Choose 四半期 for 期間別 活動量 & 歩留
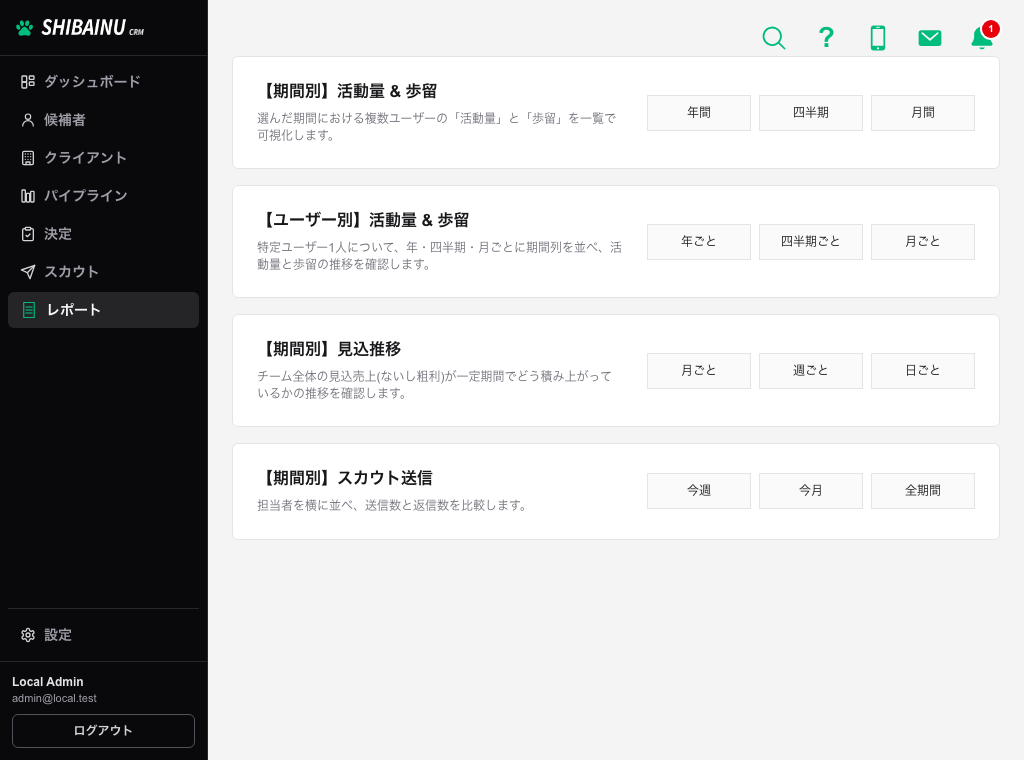Viewport: 1024px width, 760px height. click(x=810, y=113)
